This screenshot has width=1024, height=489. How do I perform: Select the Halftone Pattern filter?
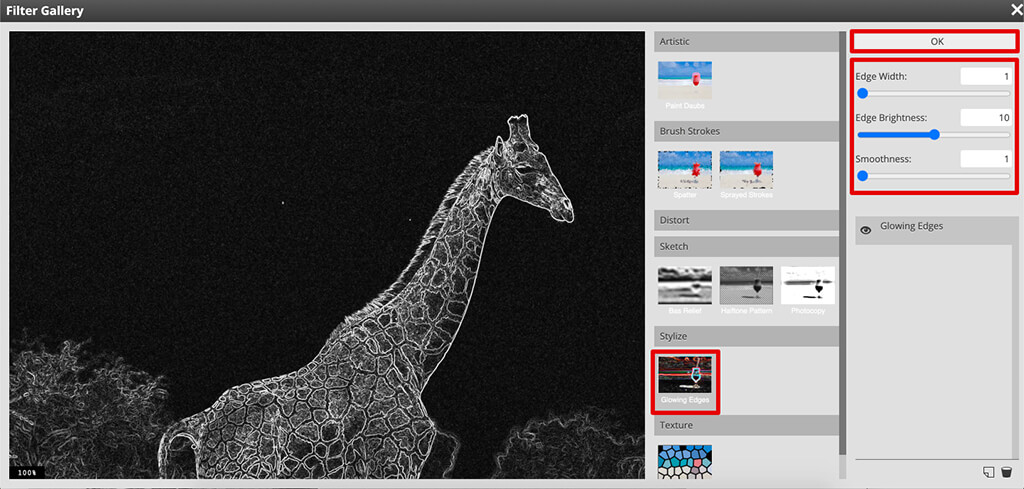click(x=746, y=285)
